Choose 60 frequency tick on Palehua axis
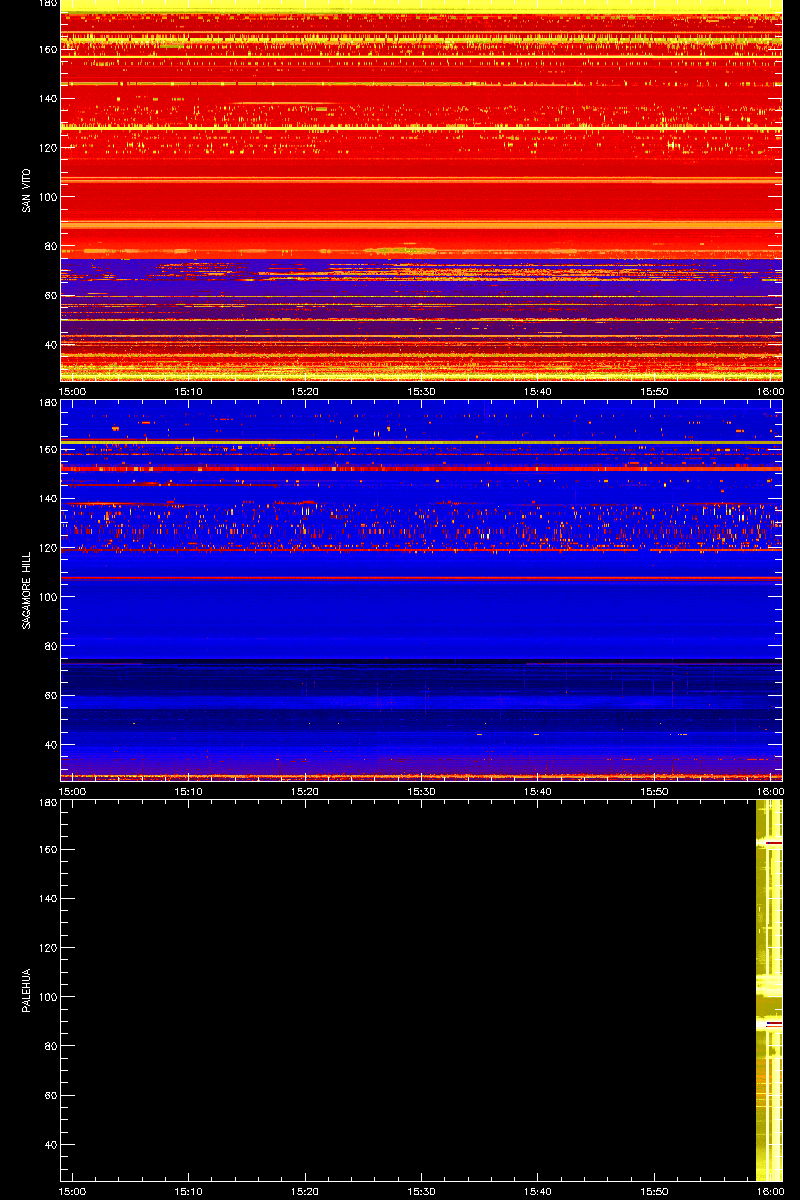Screen dimensions: 800x1200 (50, 1095)
